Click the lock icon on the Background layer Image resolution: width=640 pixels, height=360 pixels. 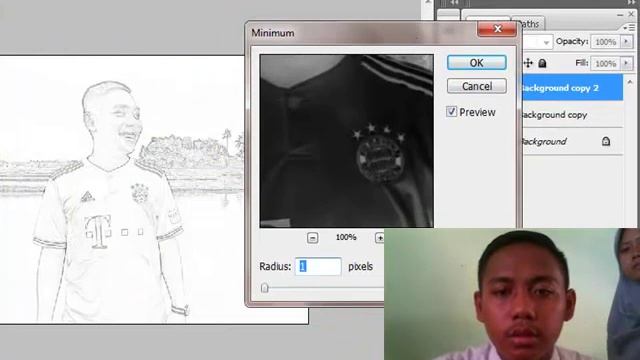[x=606, y=141]
